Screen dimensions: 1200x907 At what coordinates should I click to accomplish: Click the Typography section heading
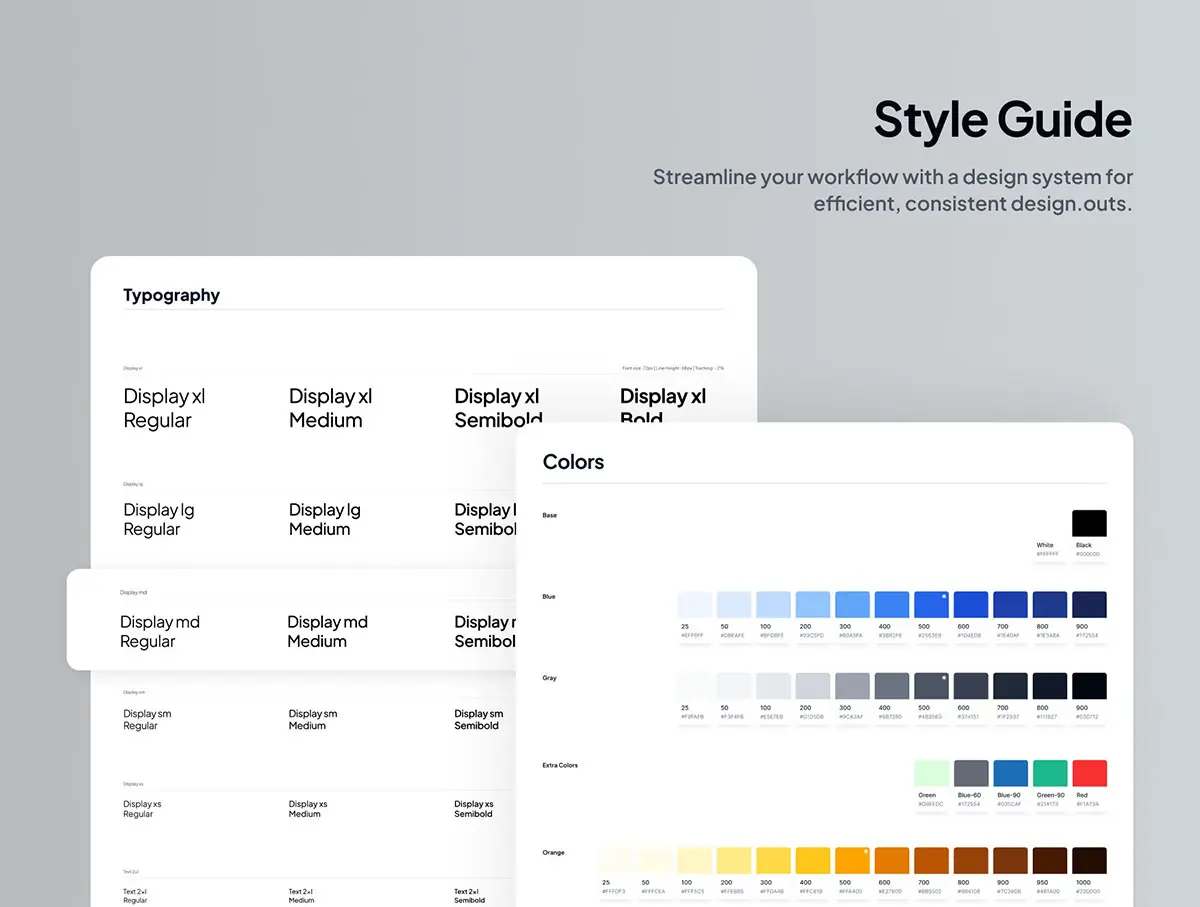[x=171, y=295]
